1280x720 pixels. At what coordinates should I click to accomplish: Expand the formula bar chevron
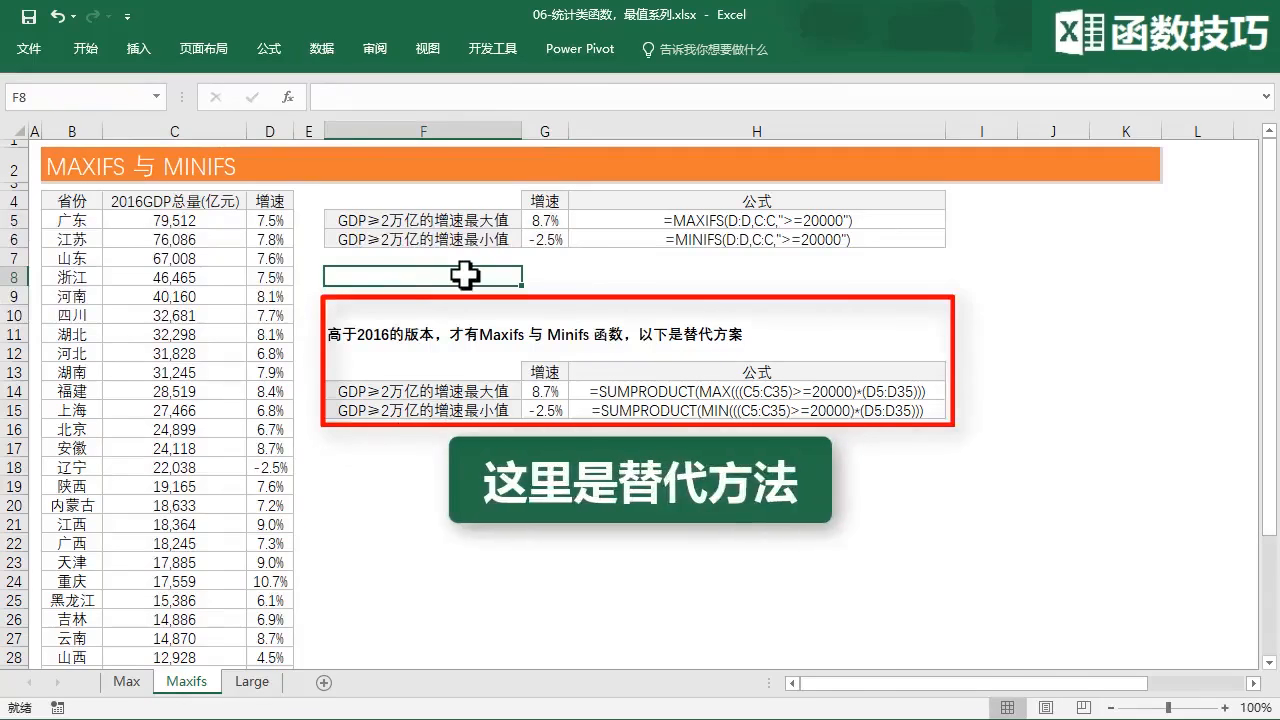(1267, 97)
